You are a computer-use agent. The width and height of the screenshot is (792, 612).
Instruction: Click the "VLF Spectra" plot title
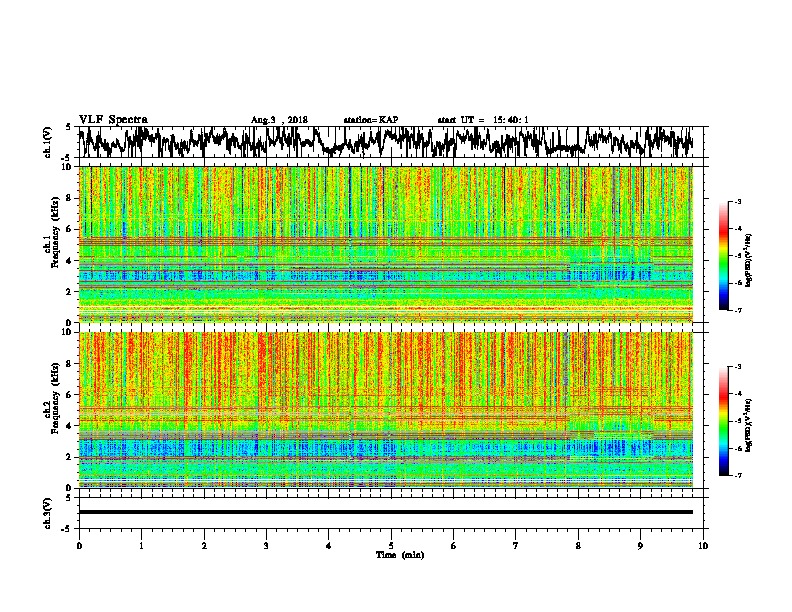[113, 120]
